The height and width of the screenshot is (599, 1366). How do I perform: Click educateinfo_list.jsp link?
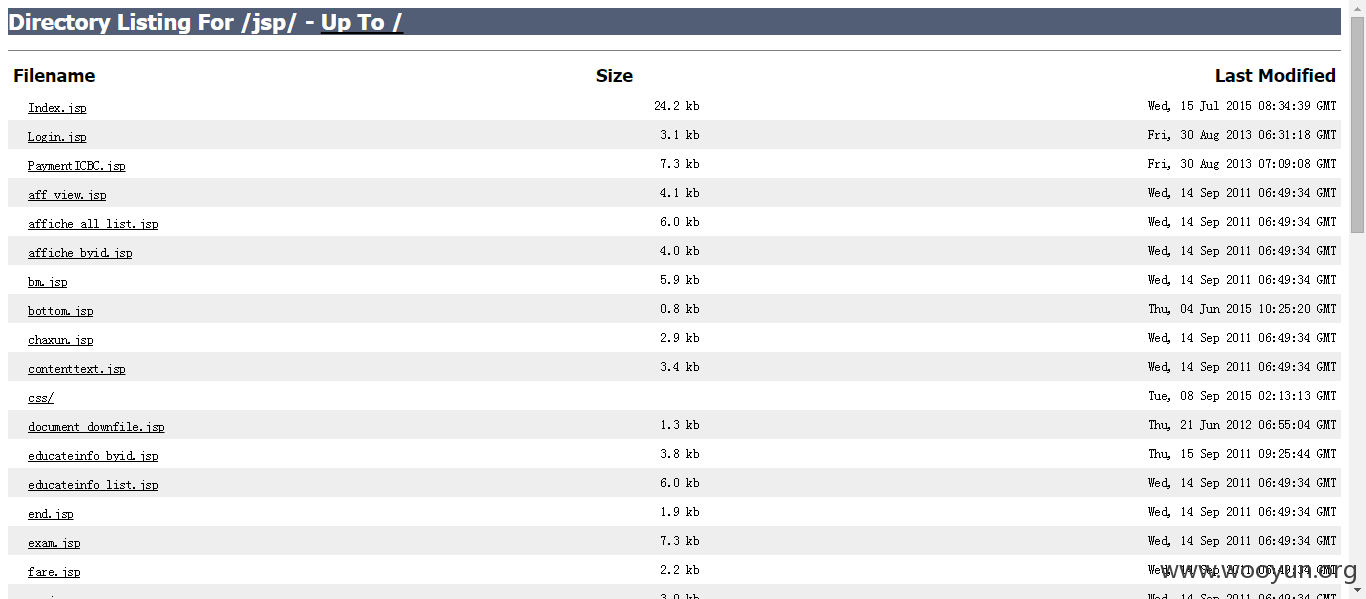click(x=93, y=485)
